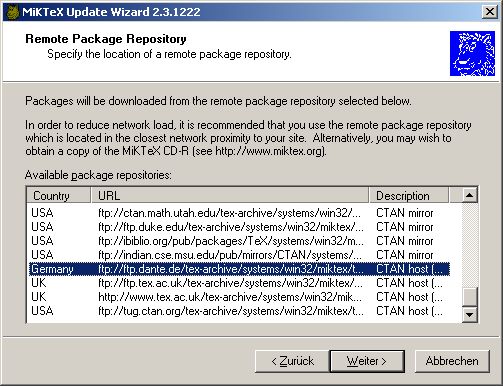Select the ctan.math.utah.edu repository row
The height and width of the screenshot is (386, 503).
pyautogui.click(x=239, y=213)
